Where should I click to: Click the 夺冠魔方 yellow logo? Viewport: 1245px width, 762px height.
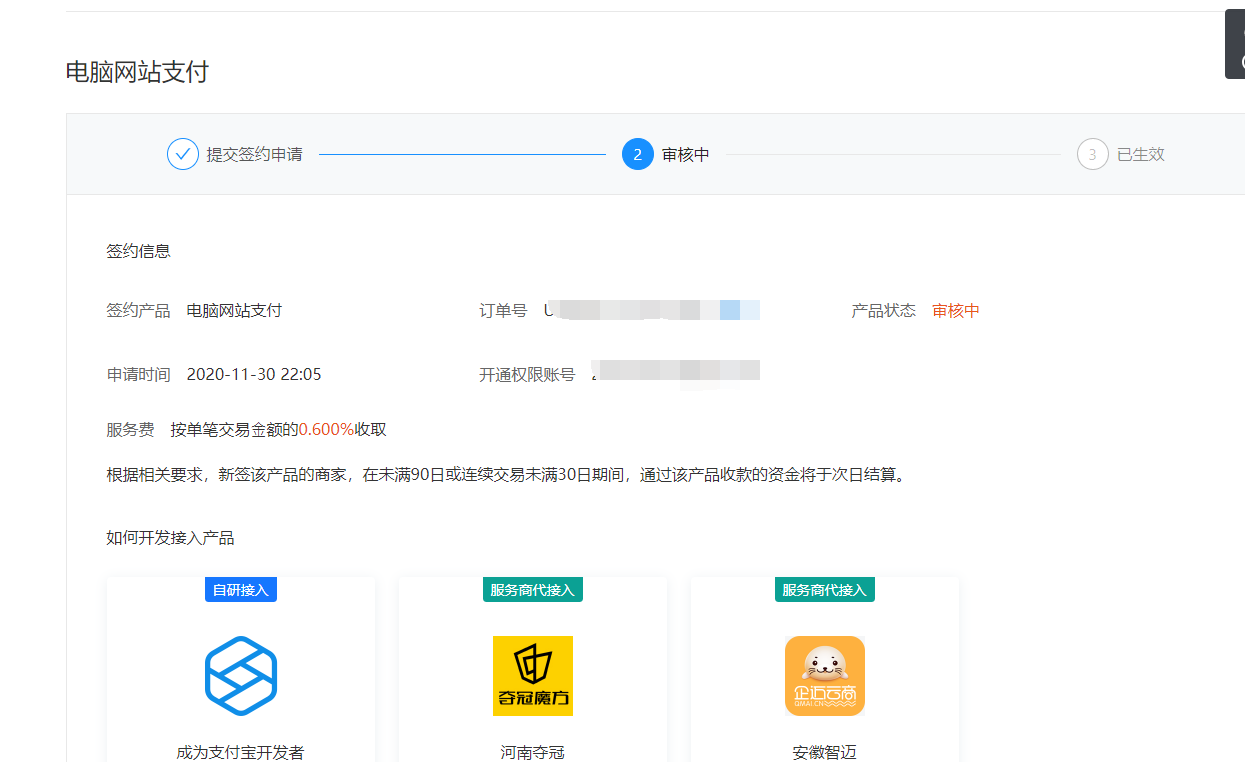[x=533, y=676]
